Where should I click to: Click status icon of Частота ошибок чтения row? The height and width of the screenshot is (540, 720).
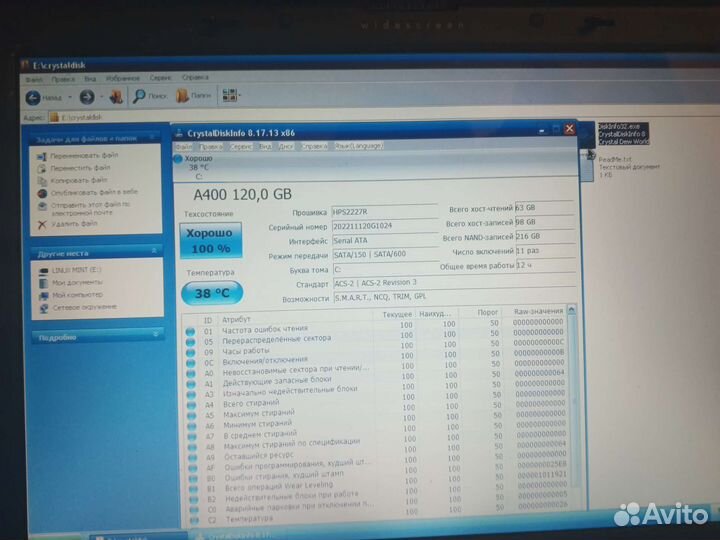pyautogui.click(x=190, y=332)
